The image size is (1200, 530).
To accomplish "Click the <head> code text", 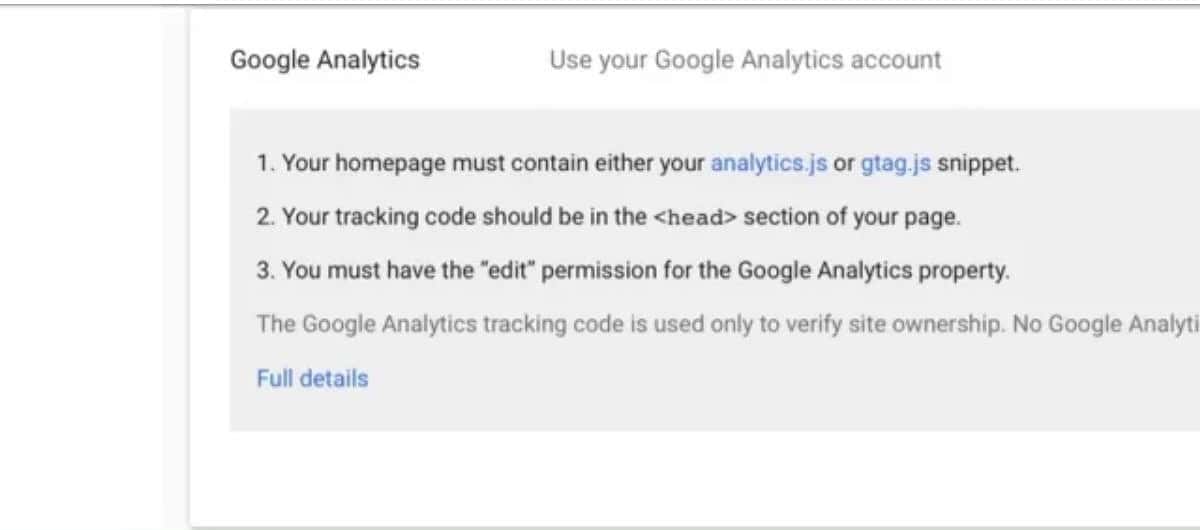I will (694, 218).
